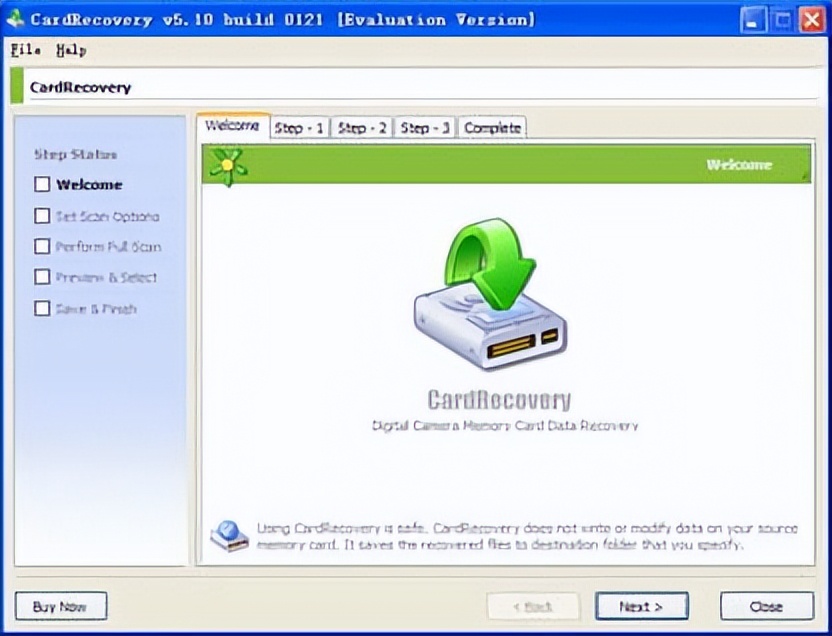
Task: Close window with the red X
Action: (812, 20)
